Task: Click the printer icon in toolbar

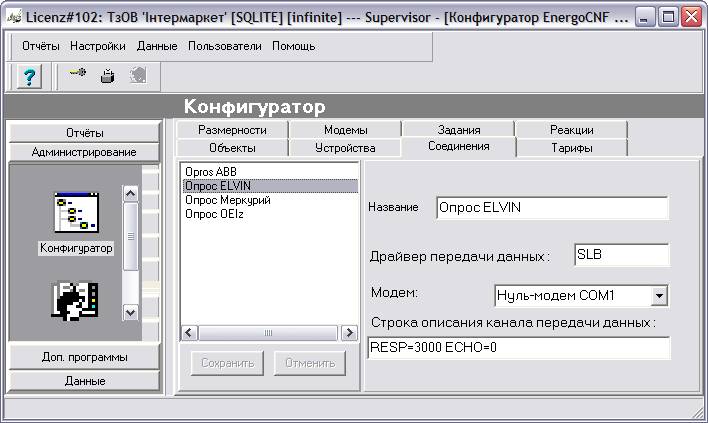Action: coord(107,76)
